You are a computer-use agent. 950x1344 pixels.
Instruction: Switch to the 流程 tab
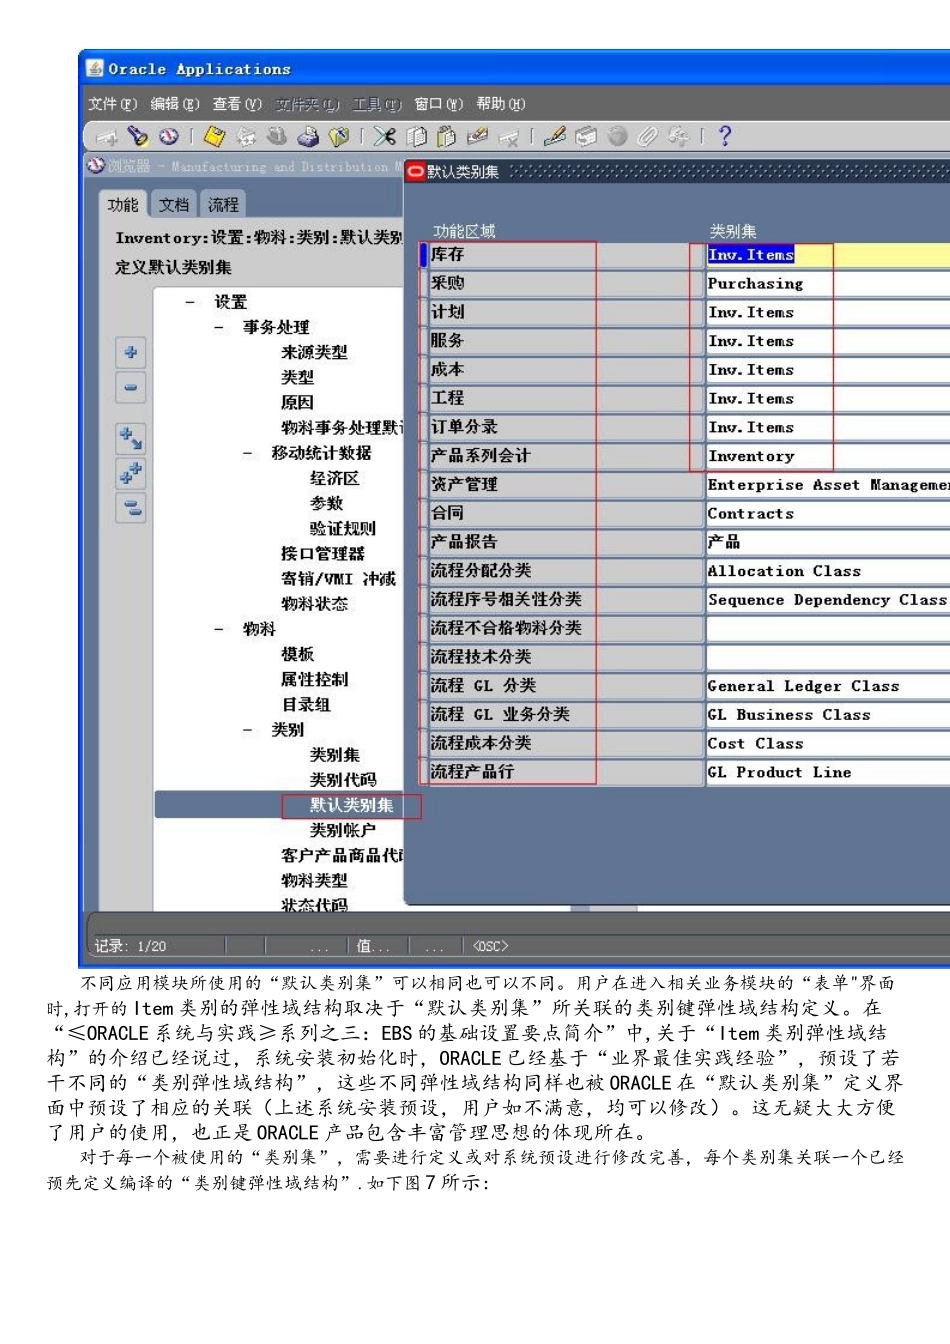[x=223, y=204]
